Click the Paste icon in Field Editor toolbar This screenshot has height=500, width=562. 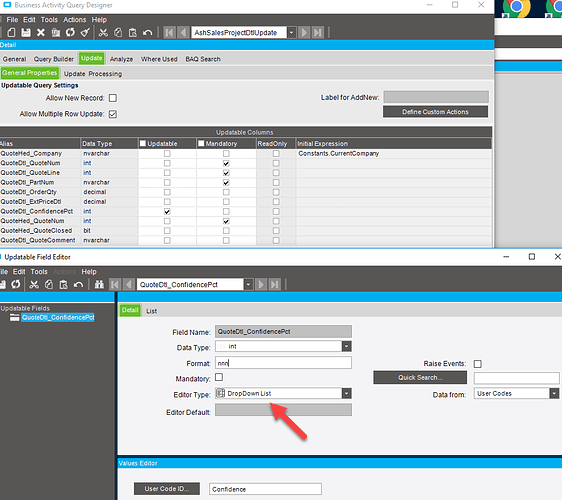click(x=63, y=285)
